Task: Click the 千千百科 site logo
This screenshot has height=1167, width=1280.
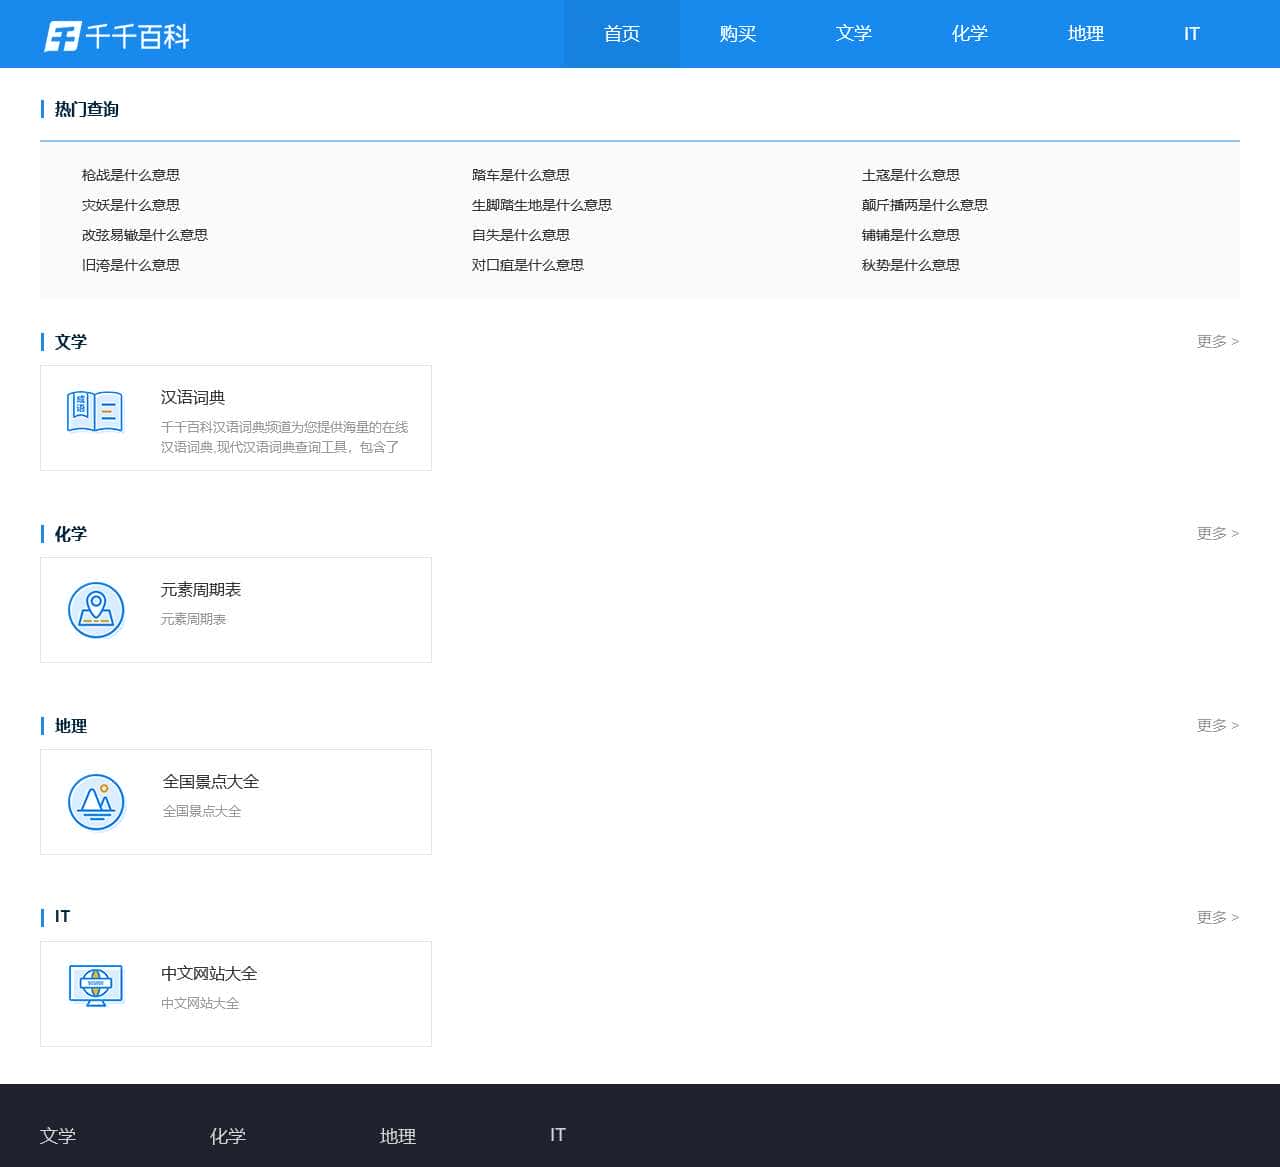Action: (117, 36)
